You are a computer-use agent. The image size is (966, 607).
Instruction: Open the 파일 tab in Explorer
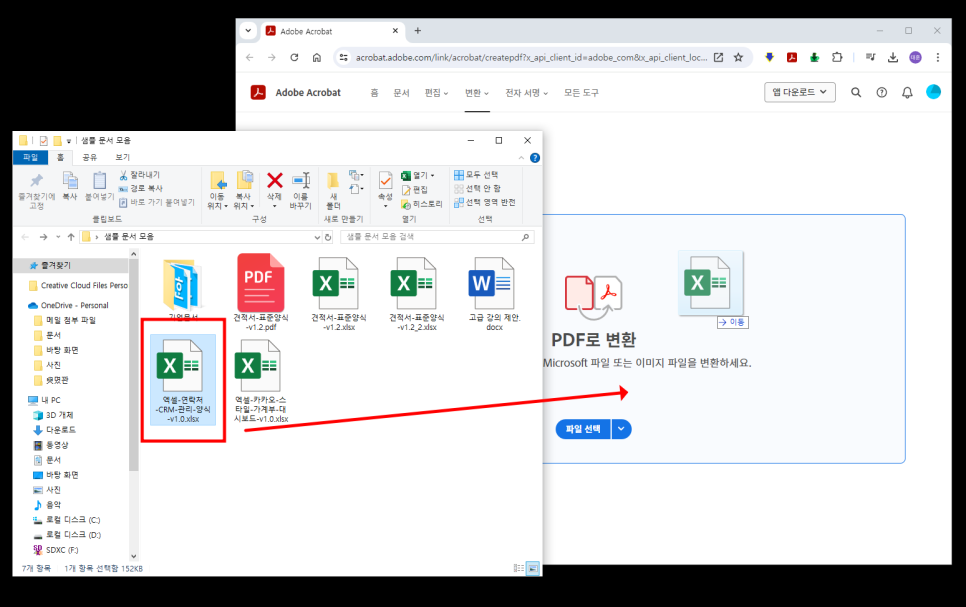pyautogui.click(x=30, y=158)
